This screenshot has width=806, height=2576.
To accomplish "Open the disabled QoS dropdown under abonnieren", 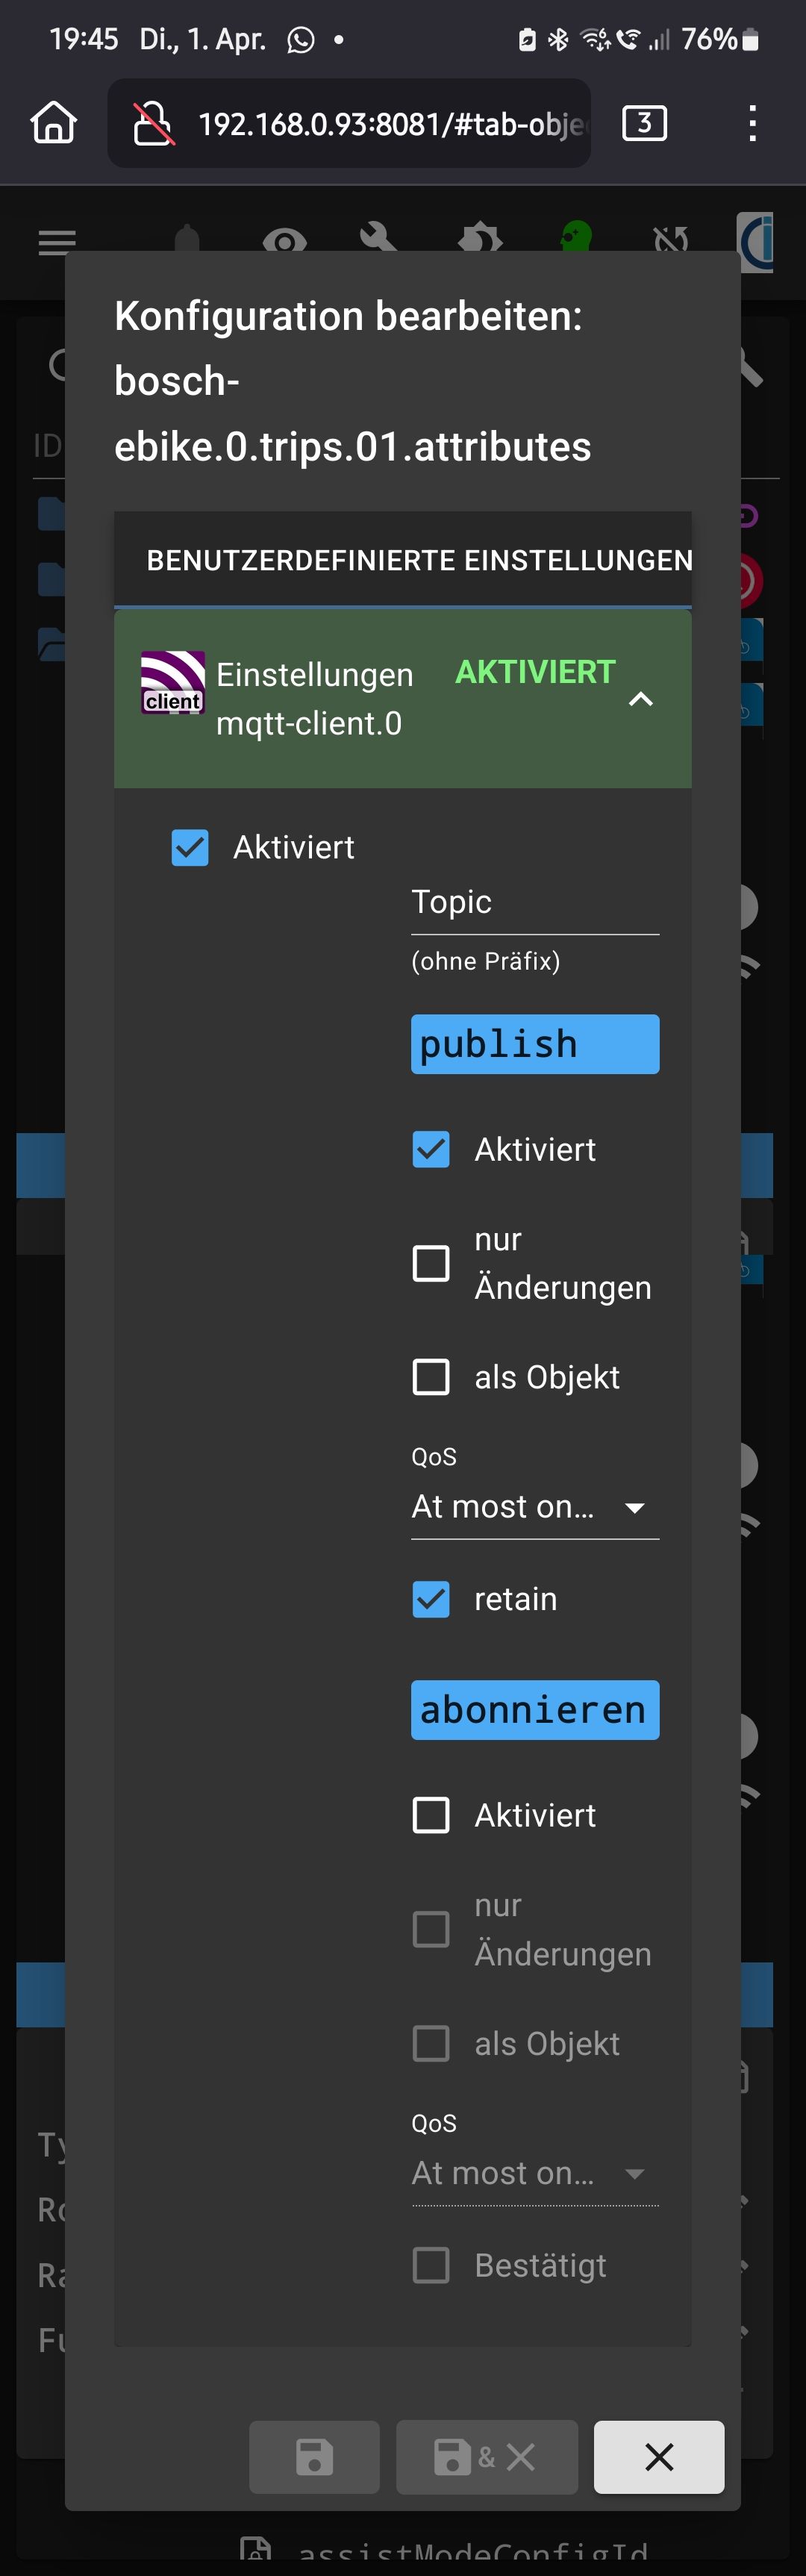I will (534, 2173).
